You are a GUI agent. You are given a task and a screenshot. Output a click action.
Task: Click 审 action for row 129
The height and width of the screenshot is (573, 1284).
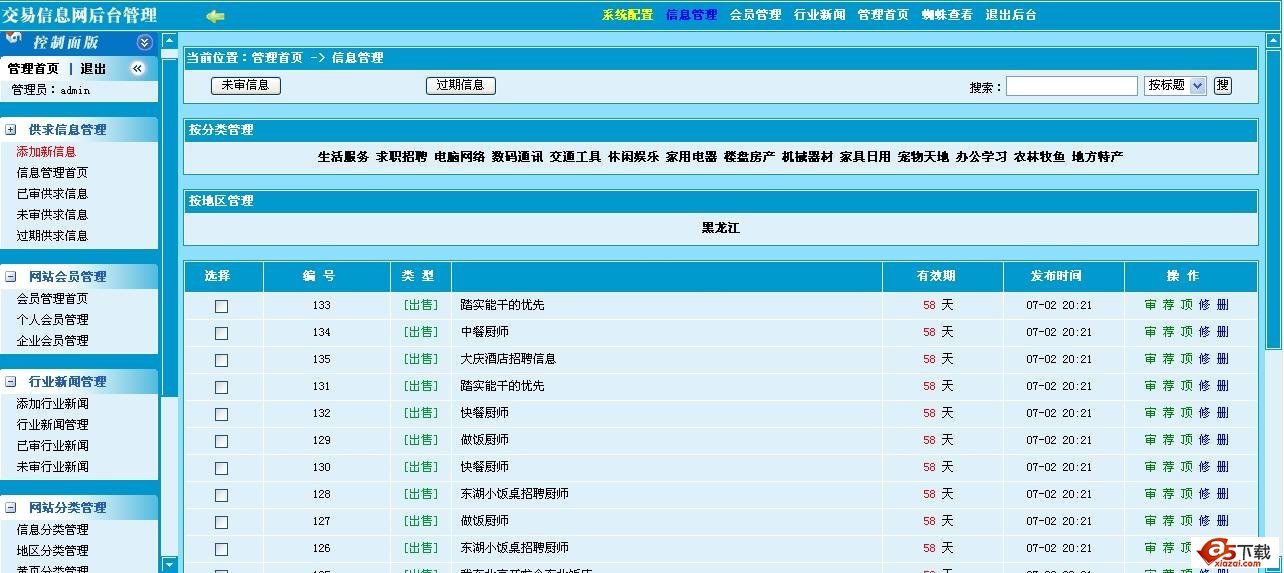pyautogui.click(x=1151, y=440)
